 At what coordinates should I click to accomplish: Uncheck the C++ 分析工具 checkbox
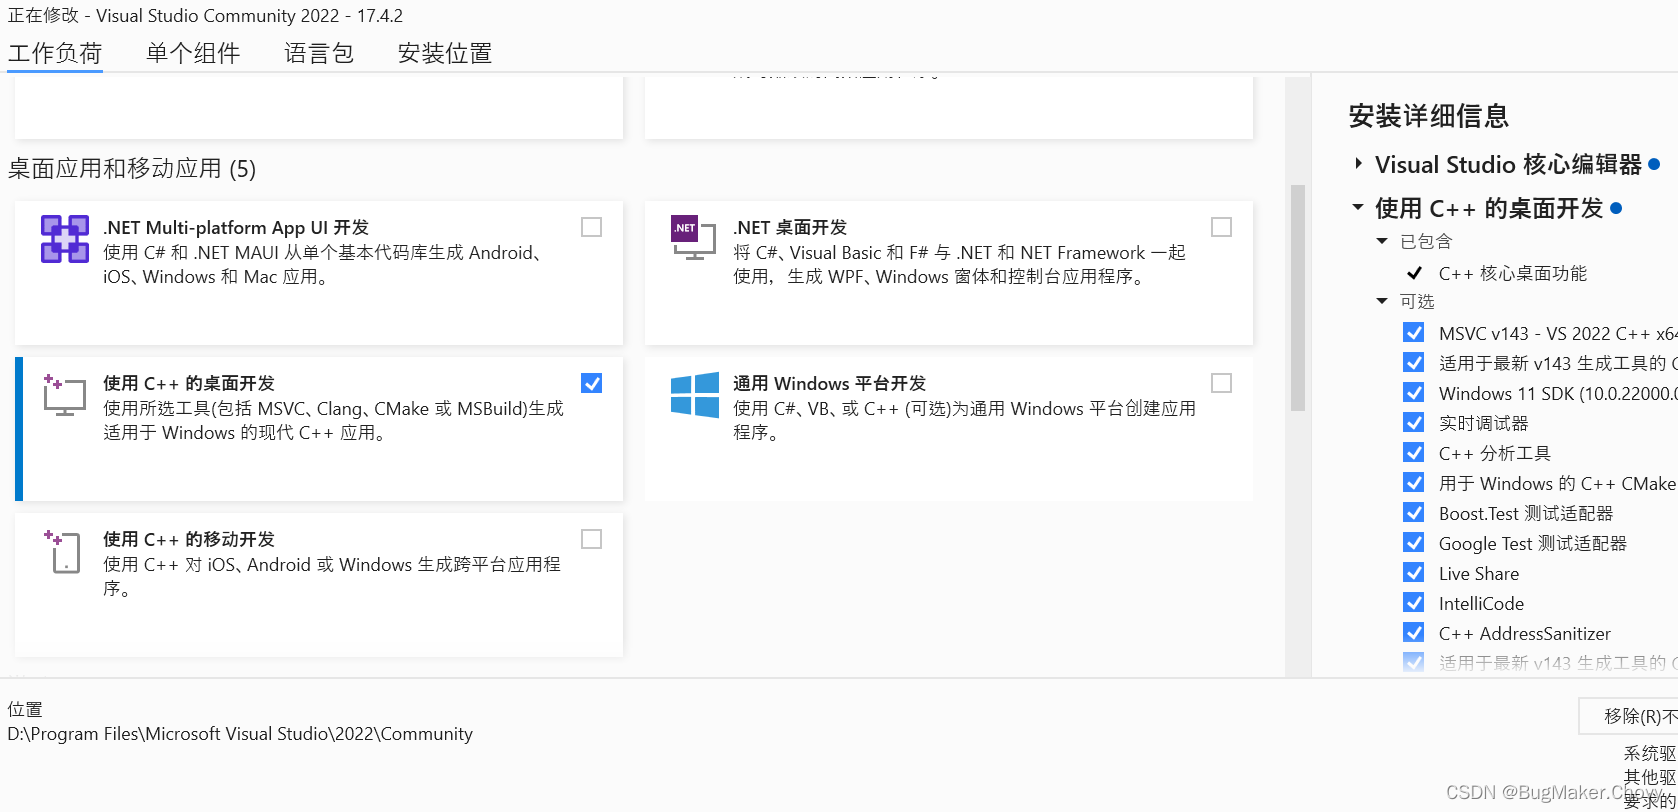1414,452
